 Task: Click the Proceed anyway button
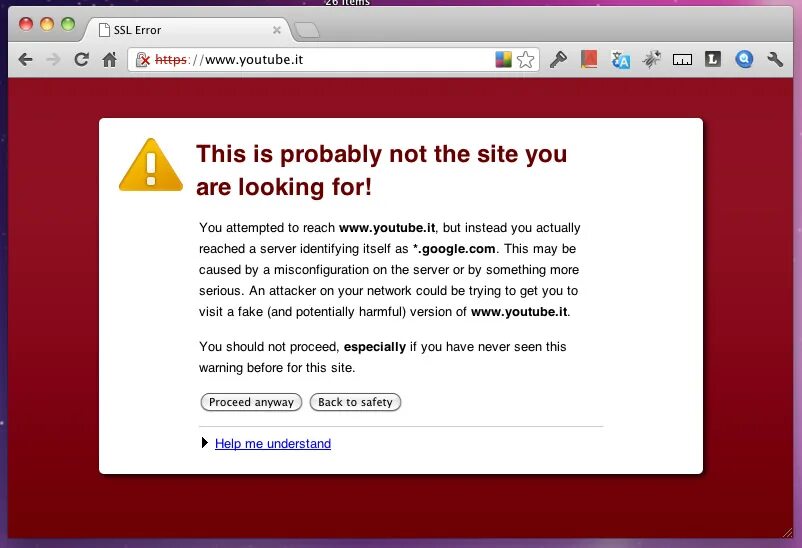[251, 402]
